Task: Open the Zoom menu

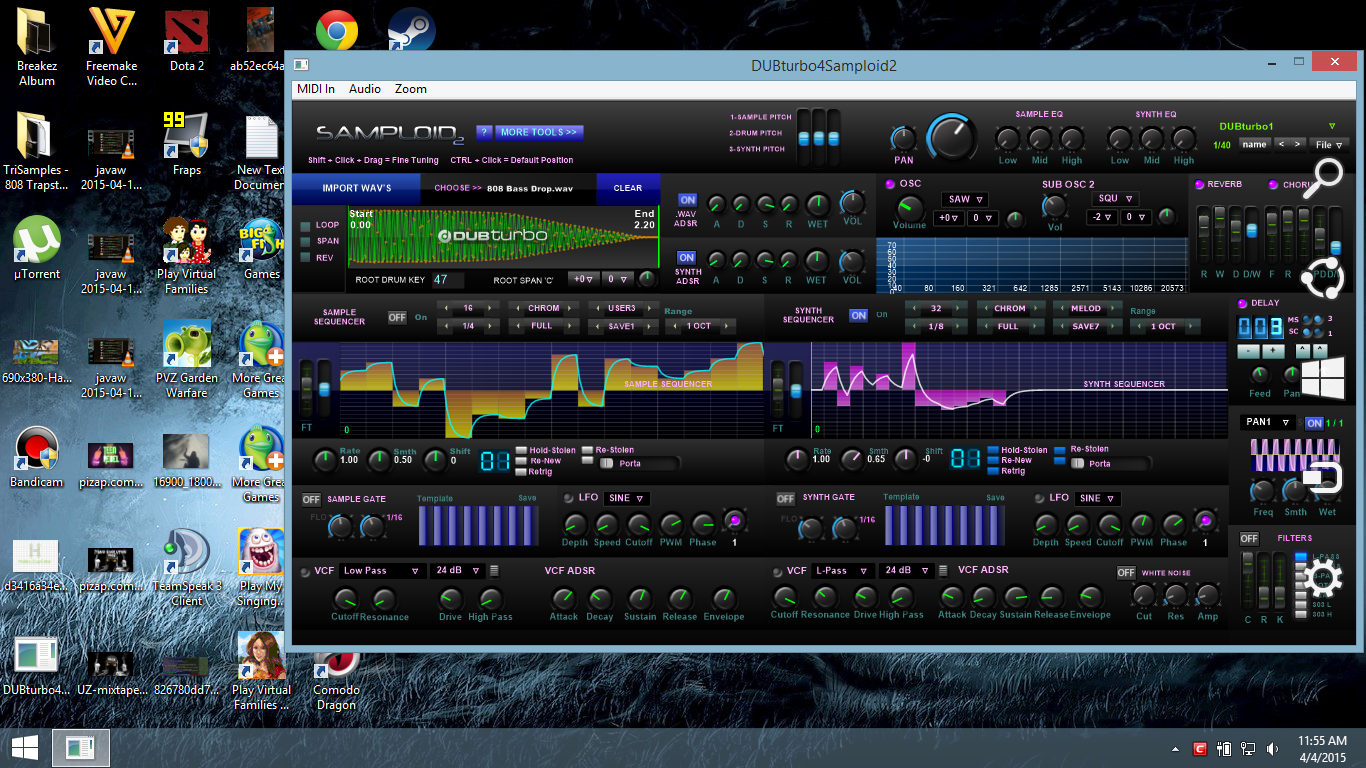Action: [x=410, y=89]
